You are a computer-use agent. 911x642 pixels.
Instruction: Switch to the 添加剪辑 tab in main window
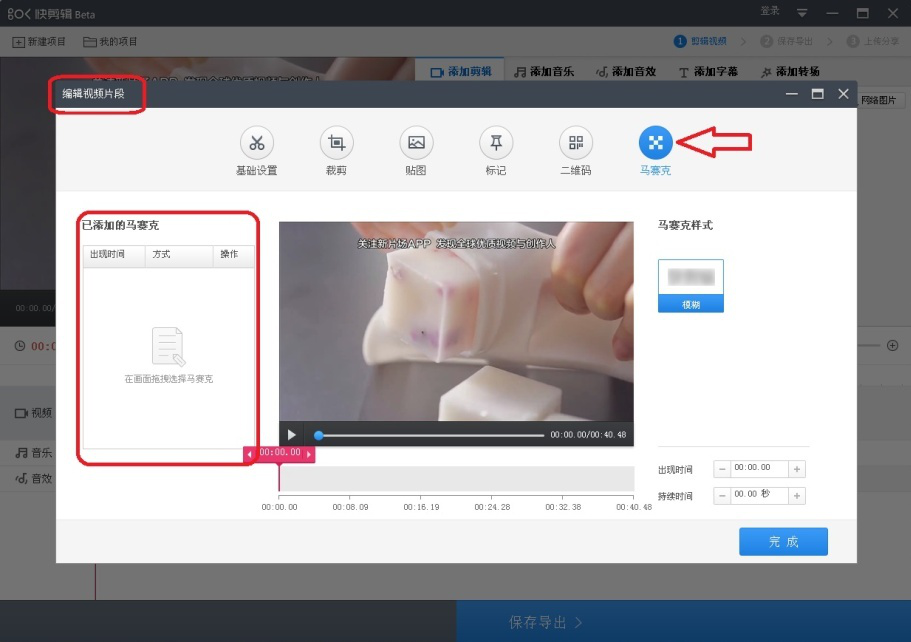[x=461, y=71]
